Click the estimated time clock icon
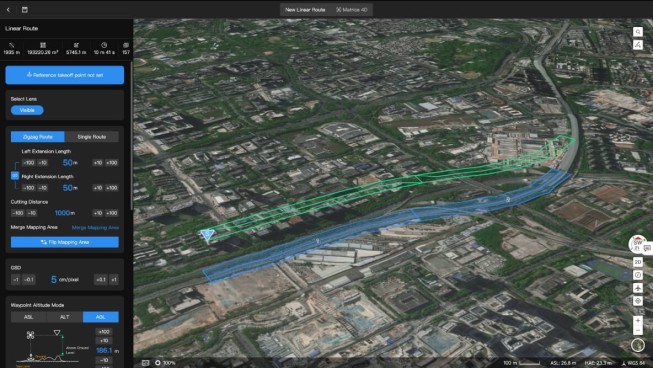The height and width of the screenshot is (368, 653). pyautogui.click(x=104, y=45)
